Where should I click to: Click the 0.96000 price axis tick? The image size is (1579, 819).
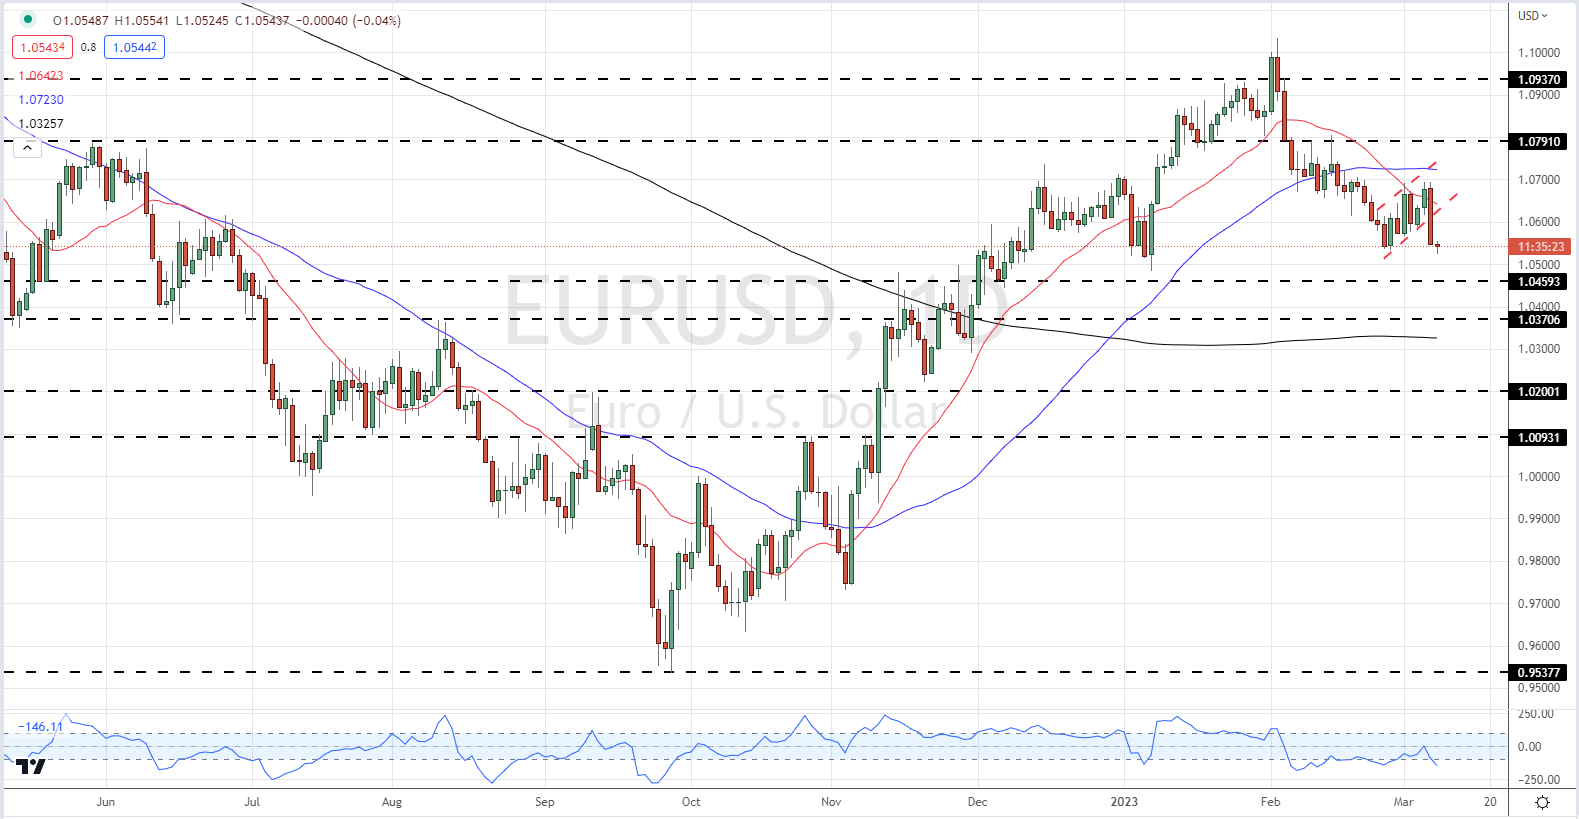point(1539,646)
